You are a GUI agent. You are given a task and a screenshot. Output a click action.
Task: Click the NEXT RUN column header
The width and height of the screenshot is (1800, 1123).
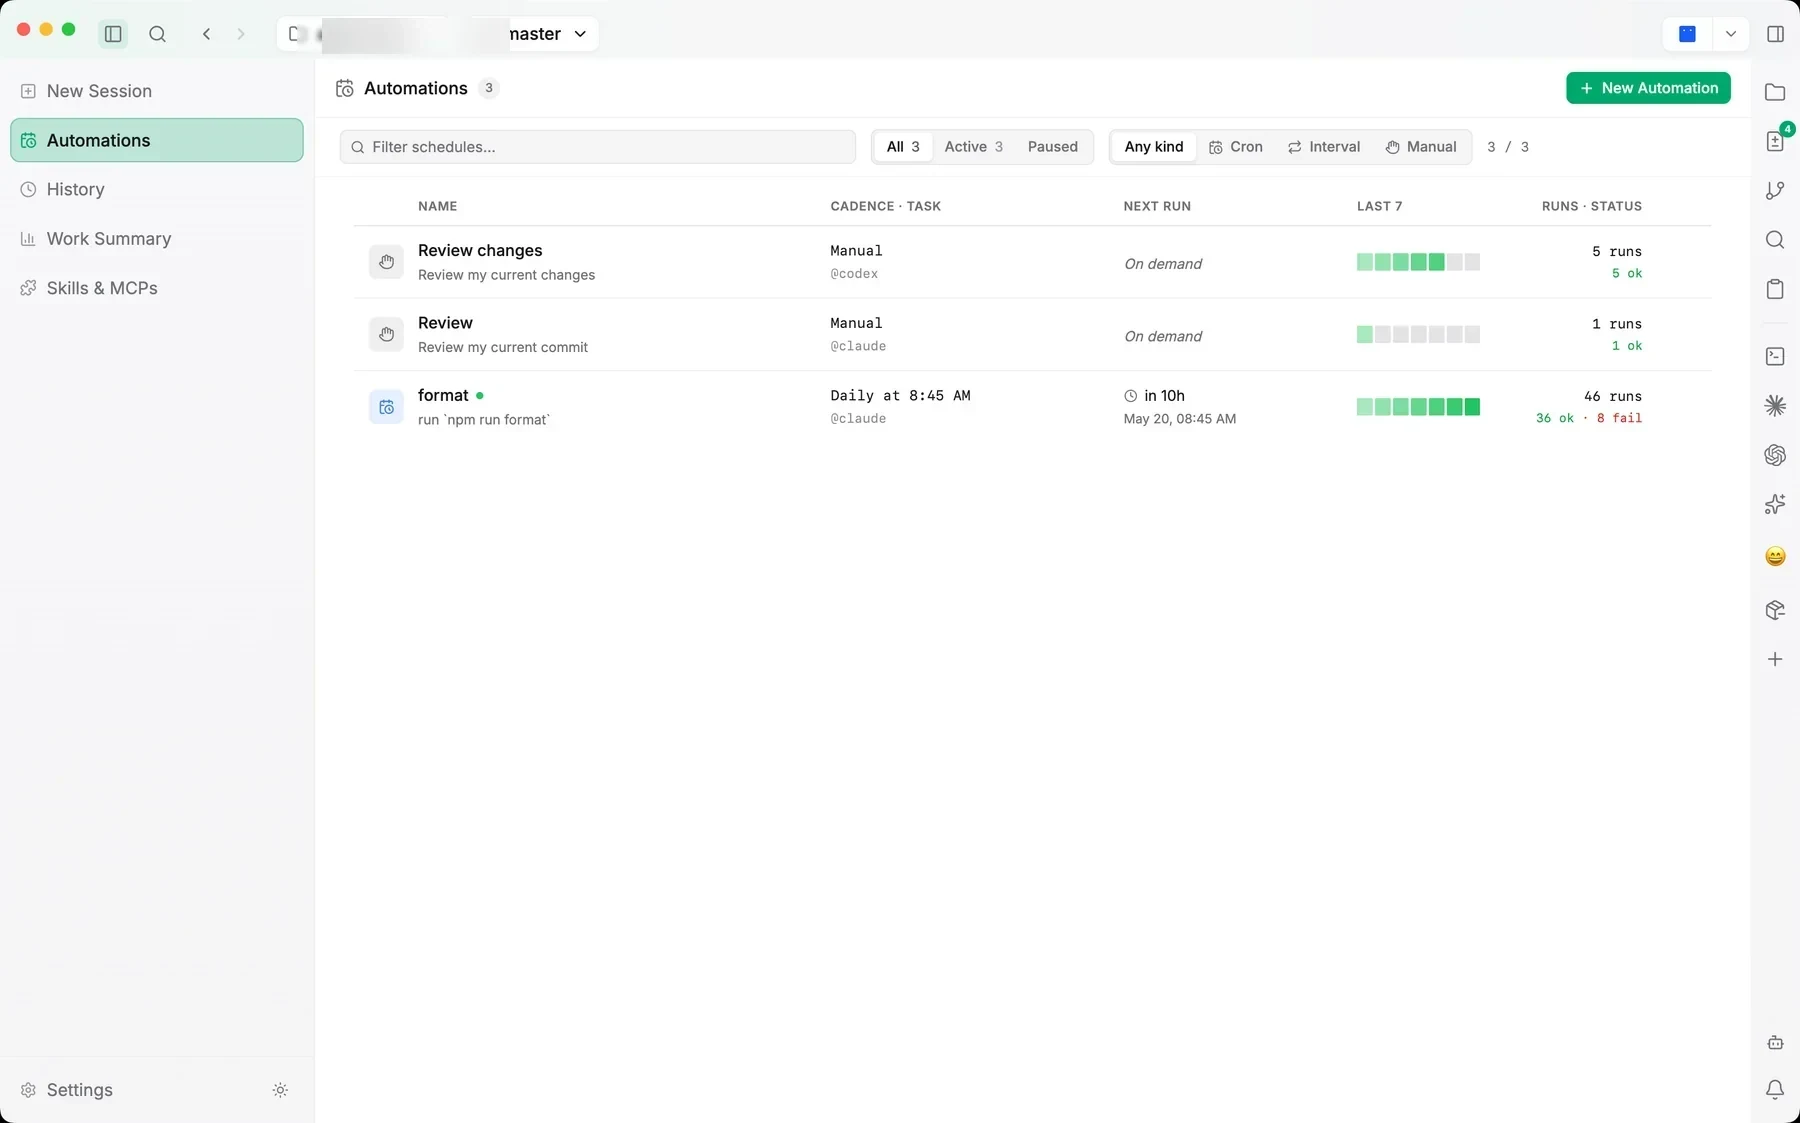(x=1157, y=206)
